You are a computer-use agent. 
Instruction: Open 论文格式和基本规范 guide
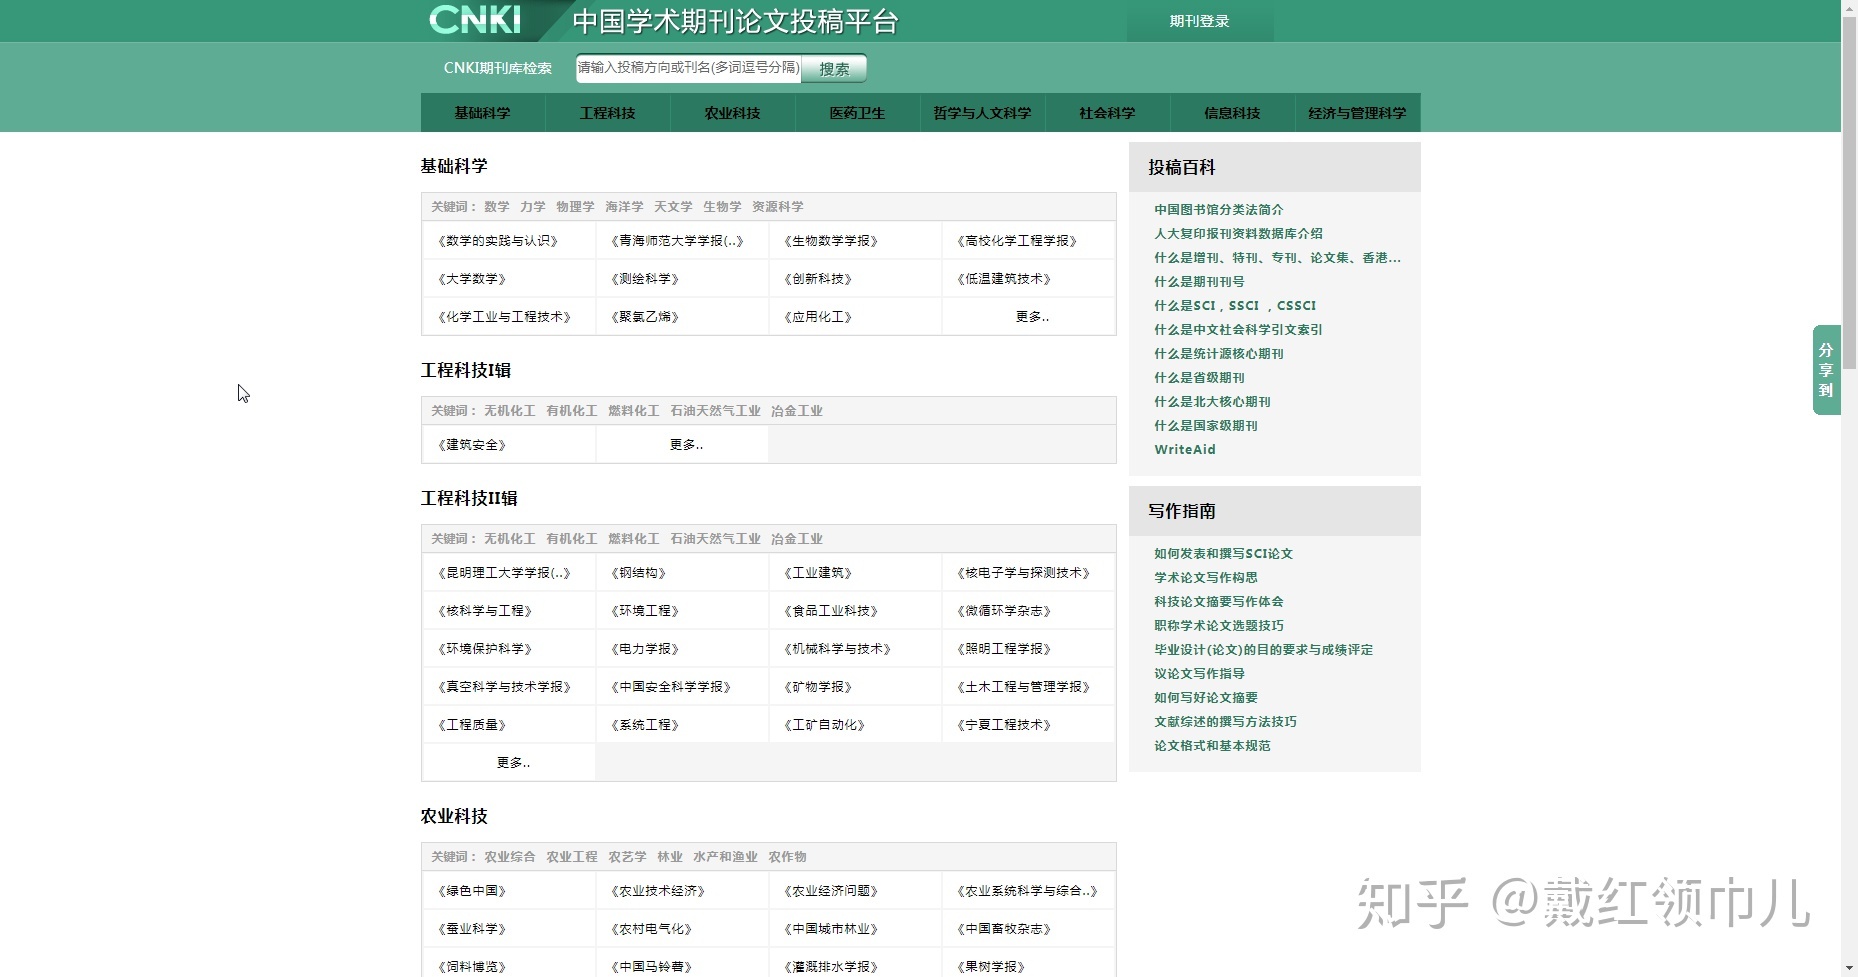1212,746
